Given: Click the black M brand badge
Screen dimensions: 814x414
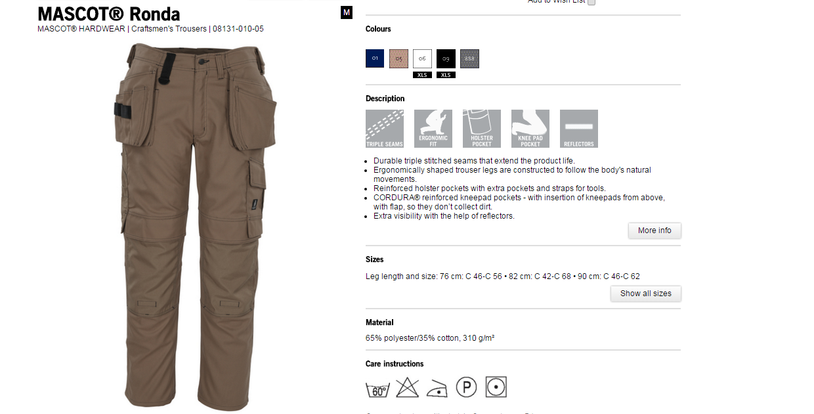Looking at the screenshot, I should [x=346, y=12].
